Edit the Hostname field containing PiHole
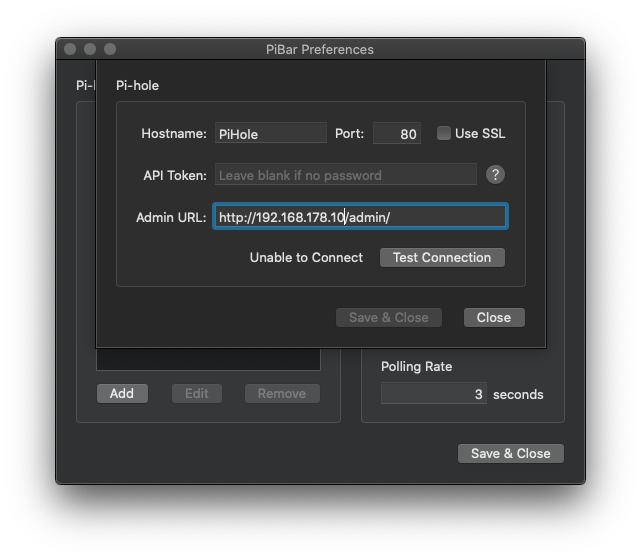 point(271,133)
